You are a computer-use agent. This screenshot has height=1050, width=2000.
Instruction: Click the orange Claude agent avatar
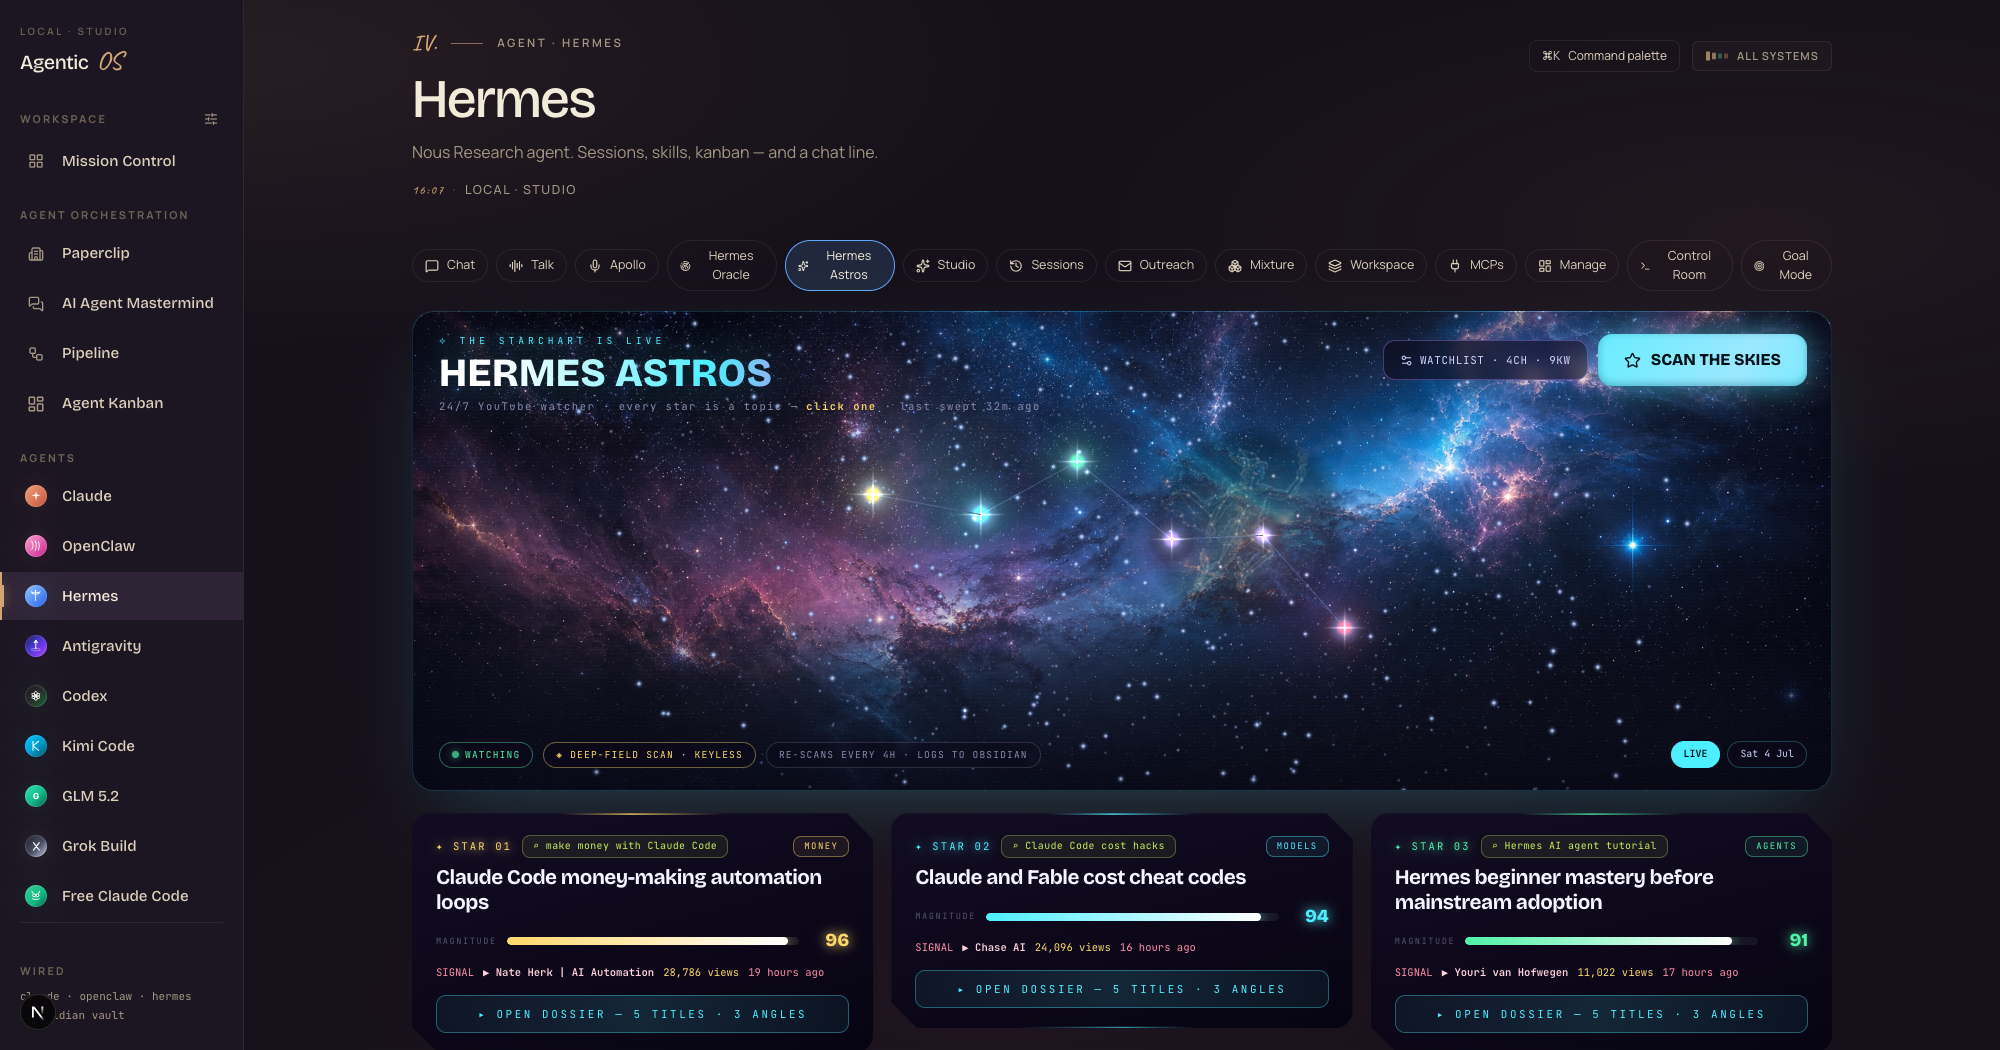pos(36,496)
